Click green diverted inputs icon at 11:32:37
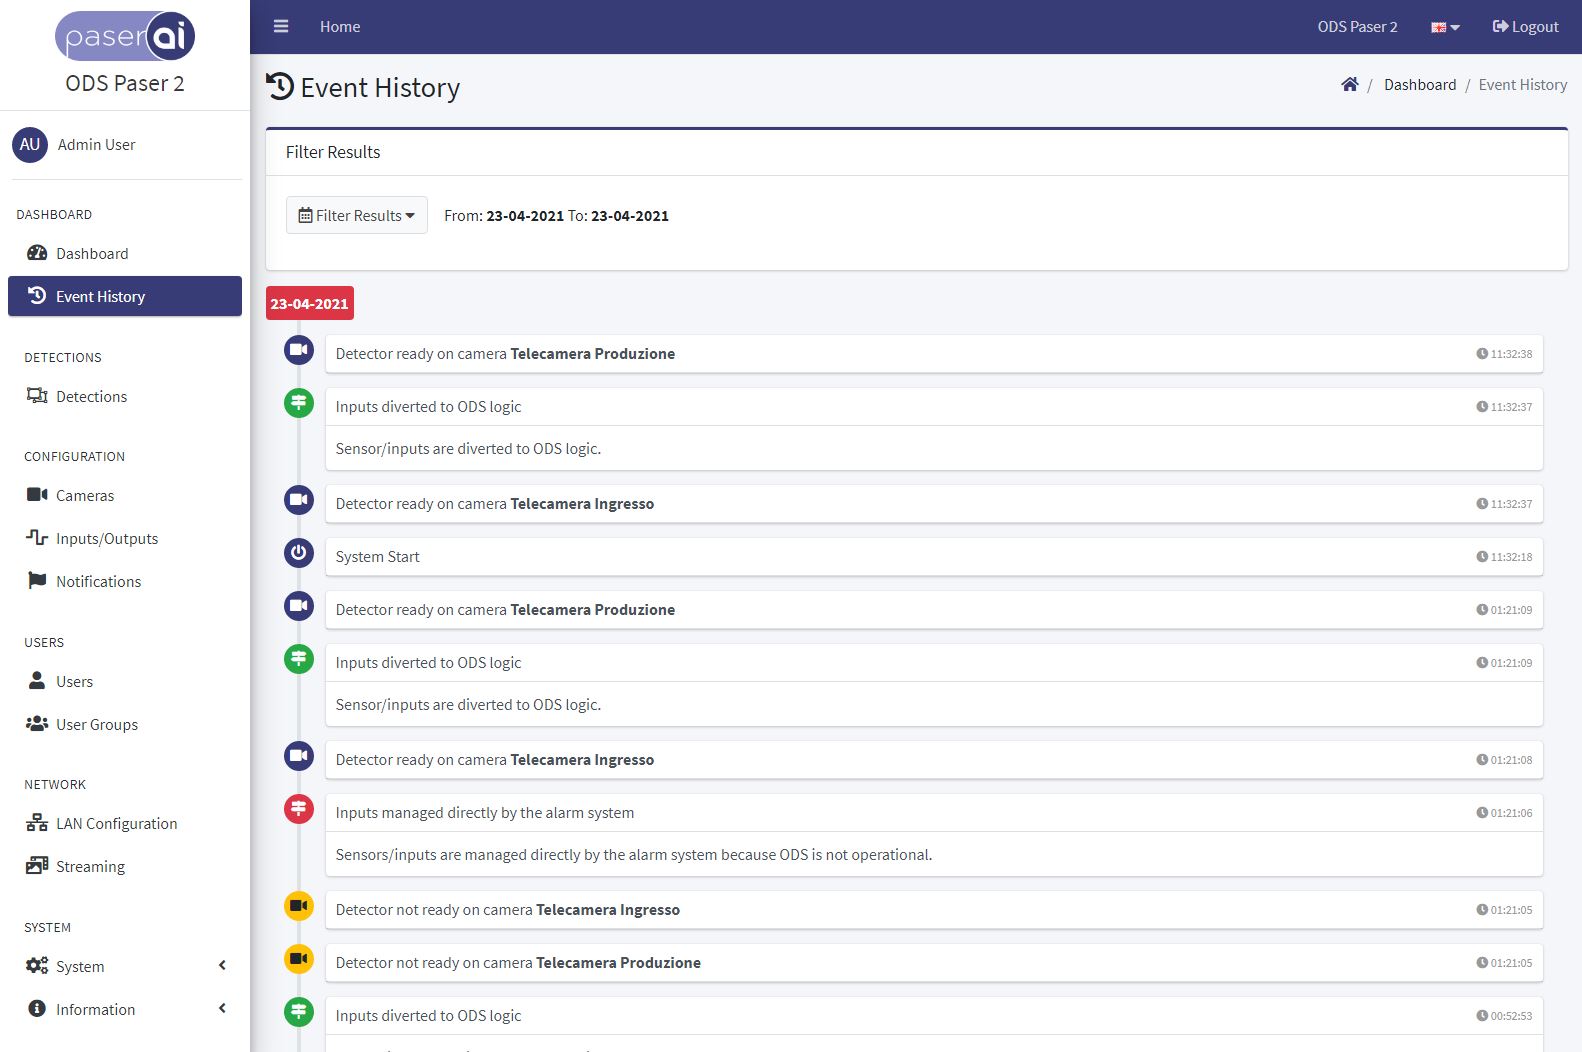 click(x=298, y=403)
